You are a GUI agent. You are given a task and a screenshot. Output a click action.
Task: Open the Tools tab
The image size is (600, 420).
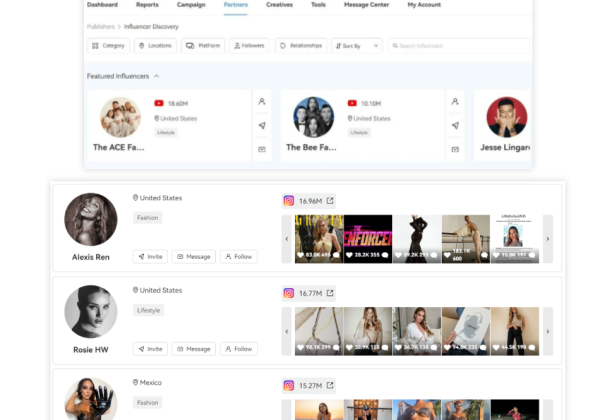pyautogui.click(x=318, y=5)
